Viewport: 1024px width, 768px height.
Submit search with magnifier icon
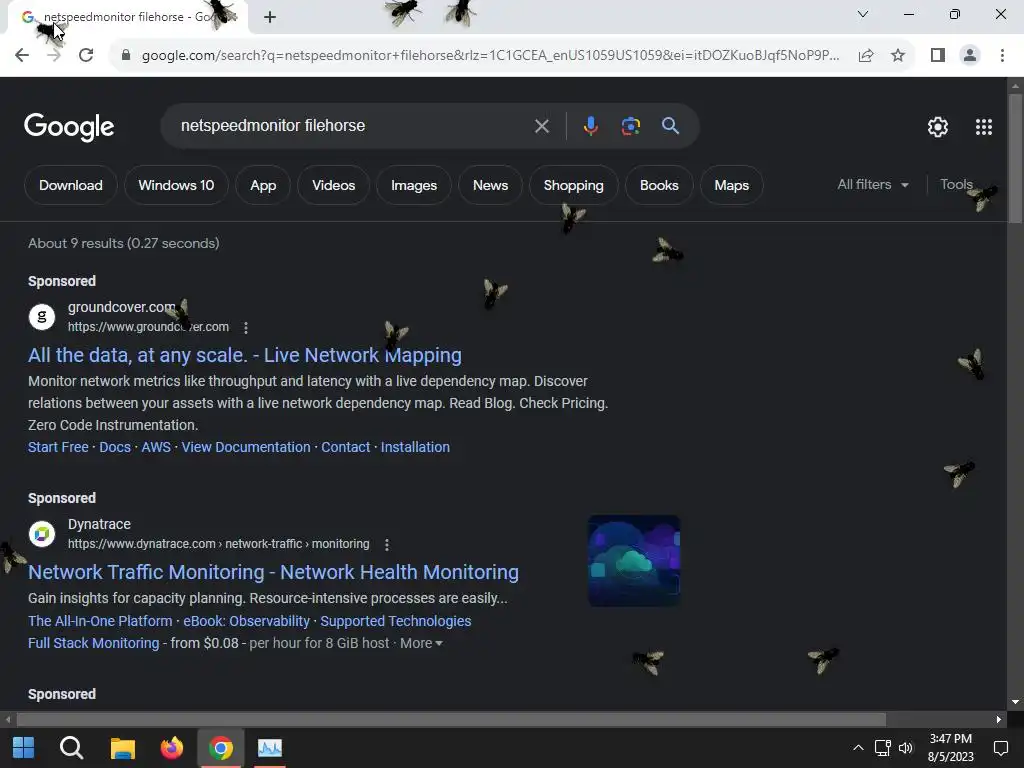coord(670,126)
